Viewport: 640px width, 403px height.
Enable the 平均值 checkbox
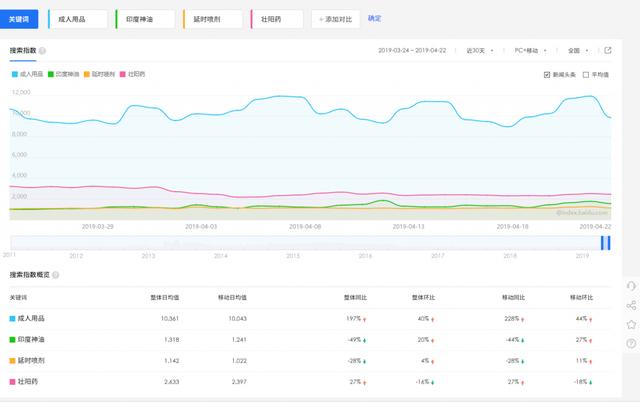tap(587, 74)
